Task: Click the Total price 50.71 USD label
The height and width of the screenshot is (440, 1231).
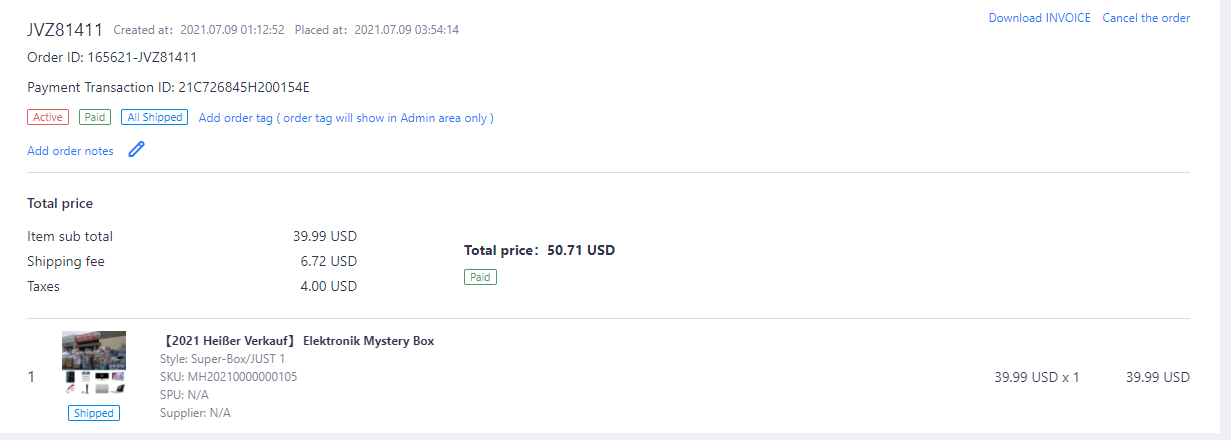Action: (539, 250)
